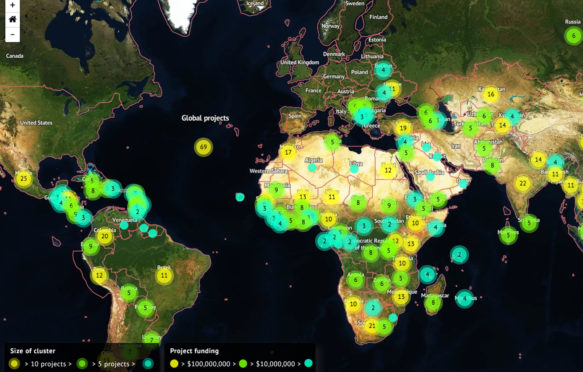Click the Russia cluster marked 6

[573, 36]
